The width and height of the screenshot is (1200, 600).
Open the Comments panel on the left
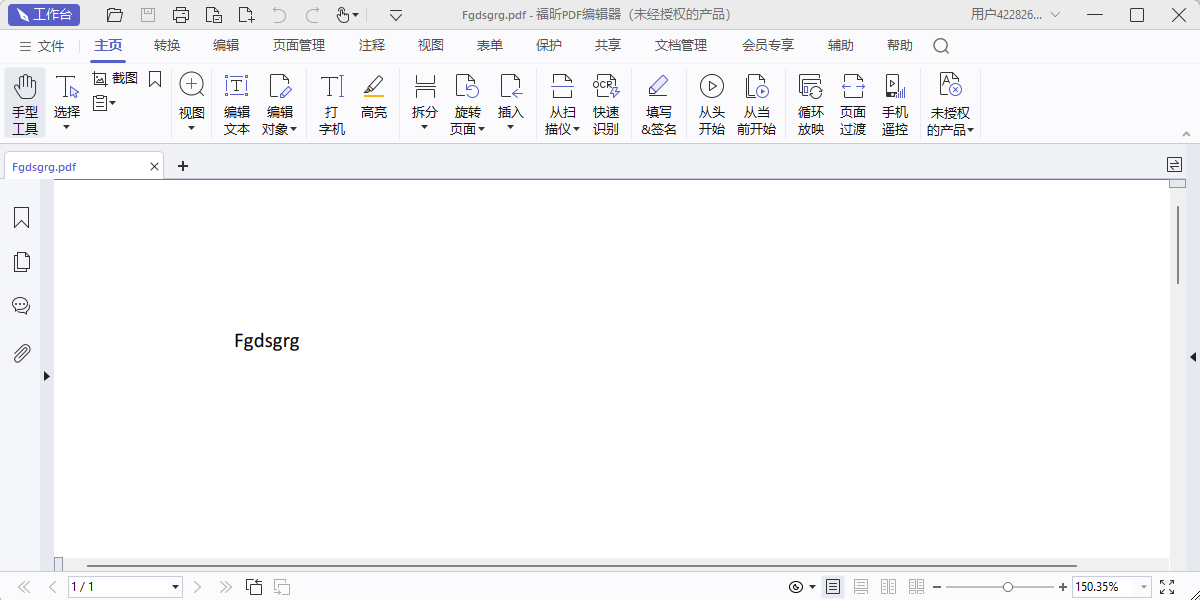coord(21,305)
